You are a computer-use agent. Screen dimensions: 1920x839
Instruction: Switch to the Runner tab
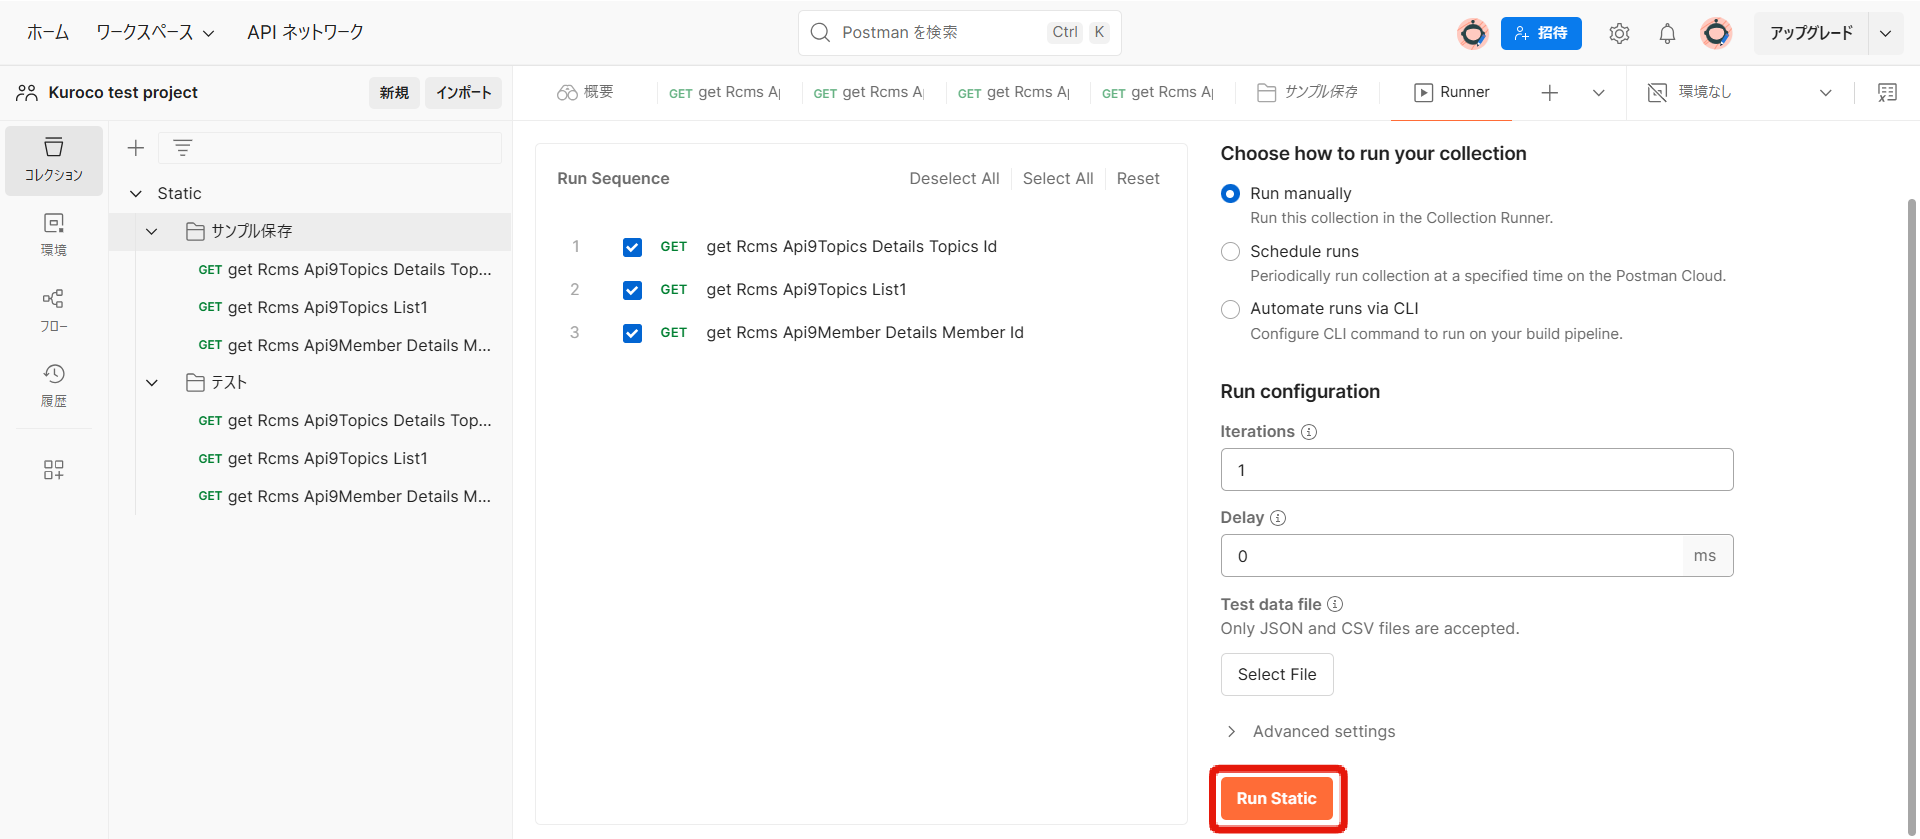tap(1452, 93)
